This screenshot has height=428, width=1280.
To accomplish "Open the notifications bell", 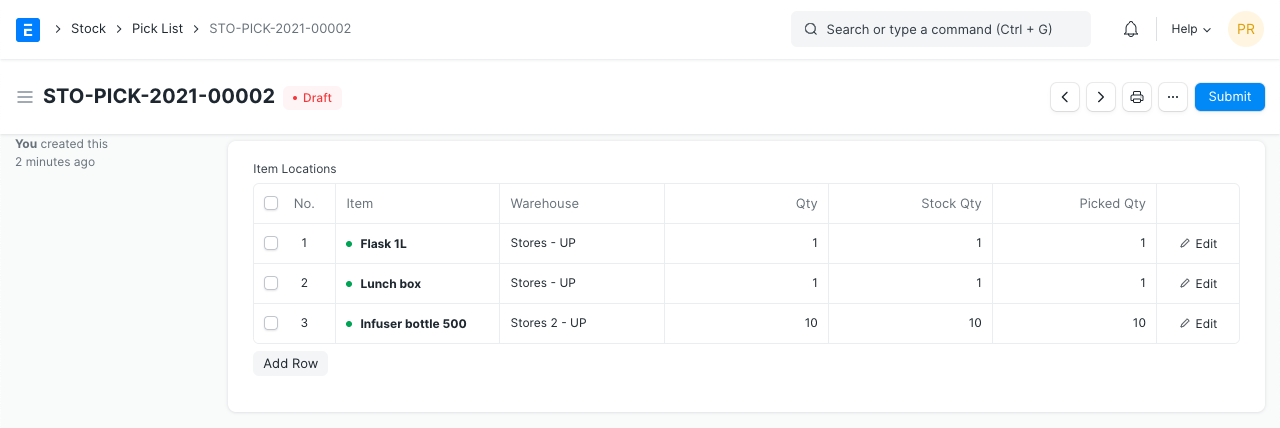I will click(1131, 29).
